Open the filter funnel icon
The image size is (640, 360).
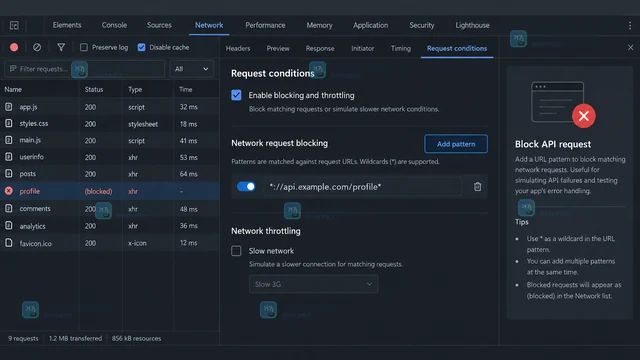click(x=61, y=47)
